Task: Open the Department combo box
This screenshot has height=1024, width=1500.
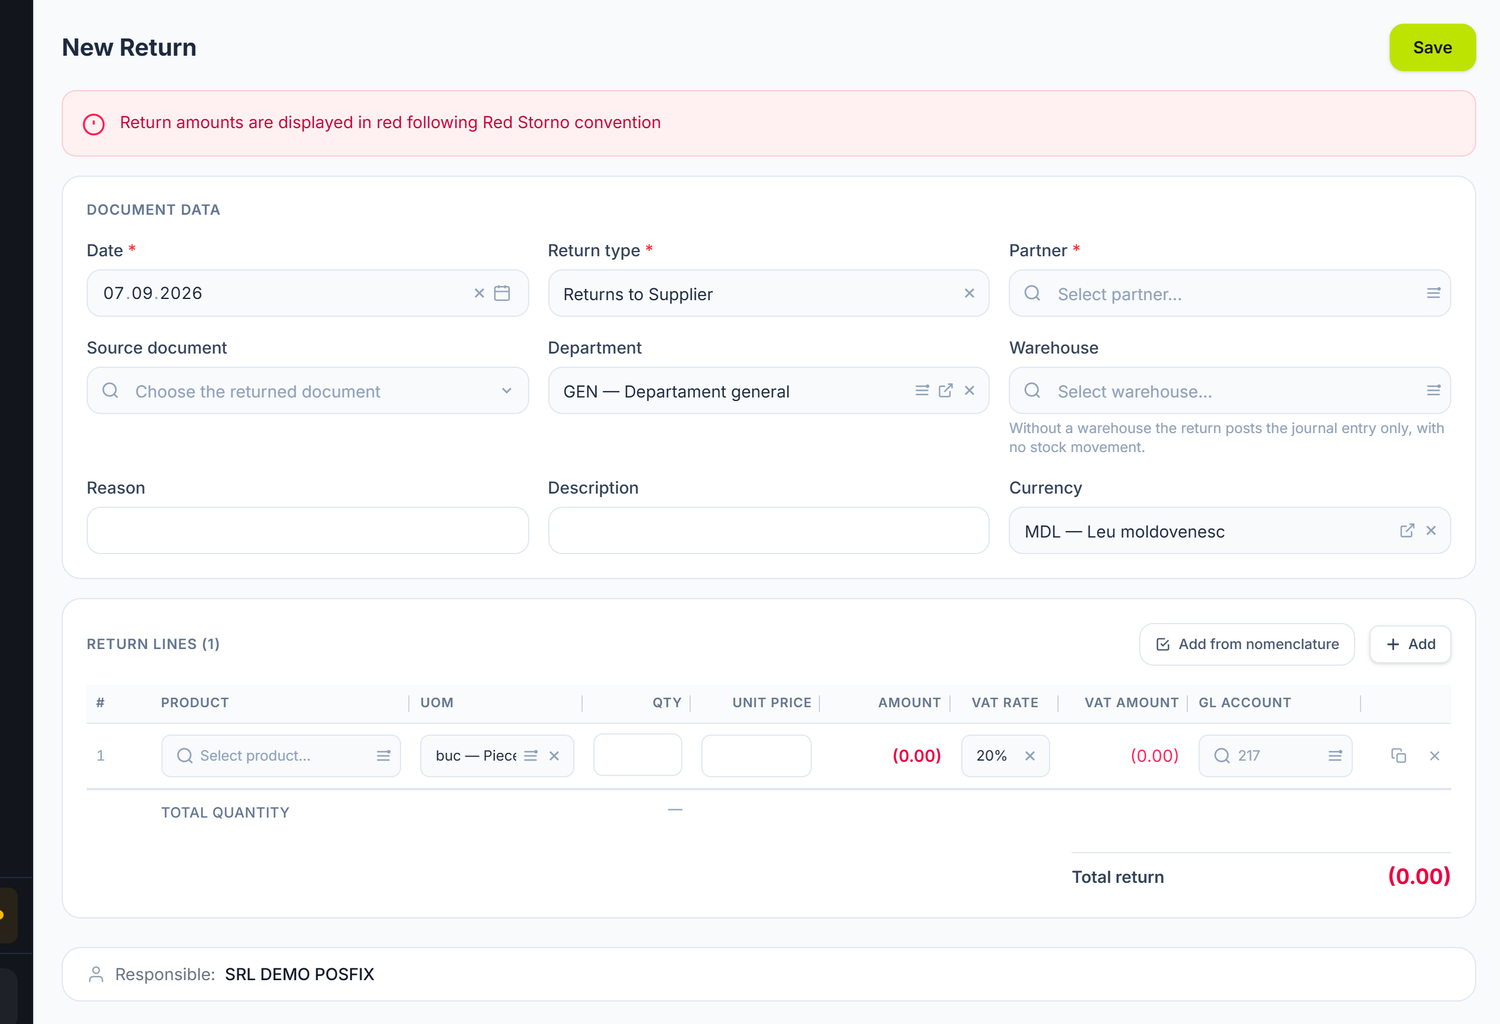Action: (768, 390)
